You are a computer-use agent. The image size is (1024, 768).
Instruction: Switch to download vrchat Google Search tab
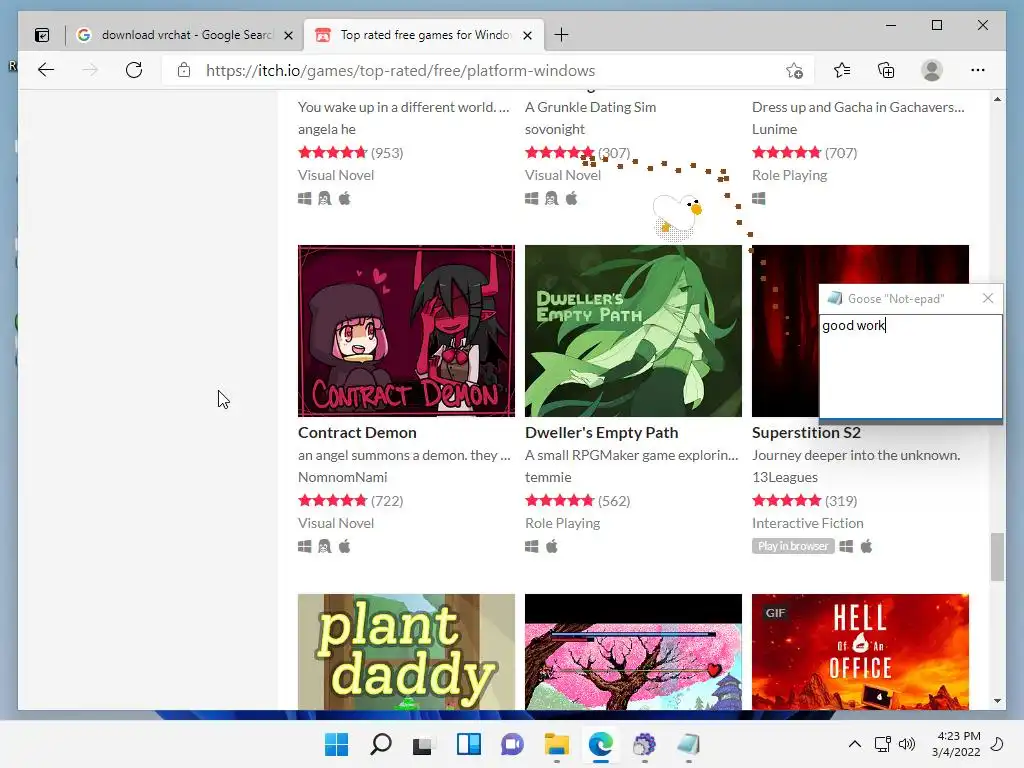(x=185, y=35)
